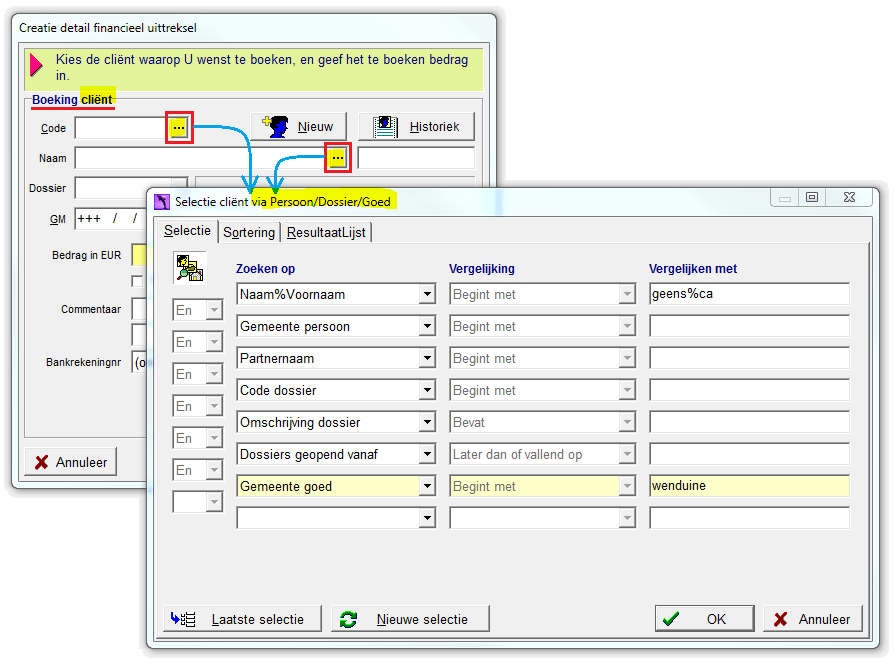Viewport: 894px width, 663px height.
Task: Open client lookup button beside Code field
Action: [x=179, y=127]
